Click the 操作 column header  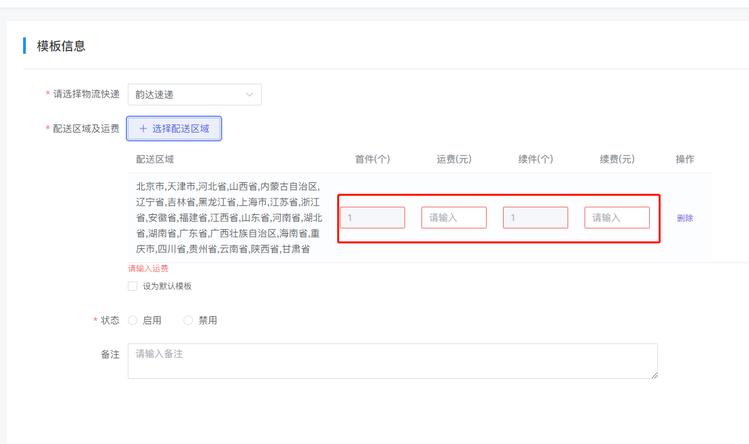coord(685,159)
